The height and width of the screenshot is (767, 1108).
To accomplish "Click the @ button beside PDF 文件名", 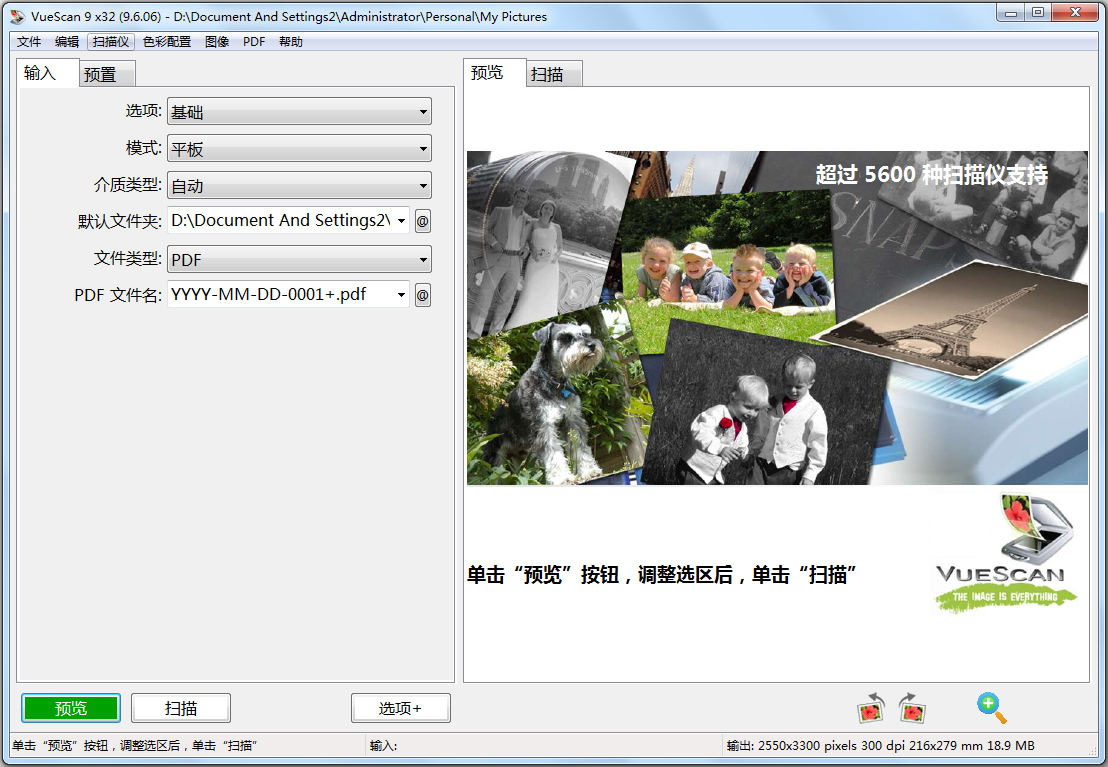I will point(423,295).
